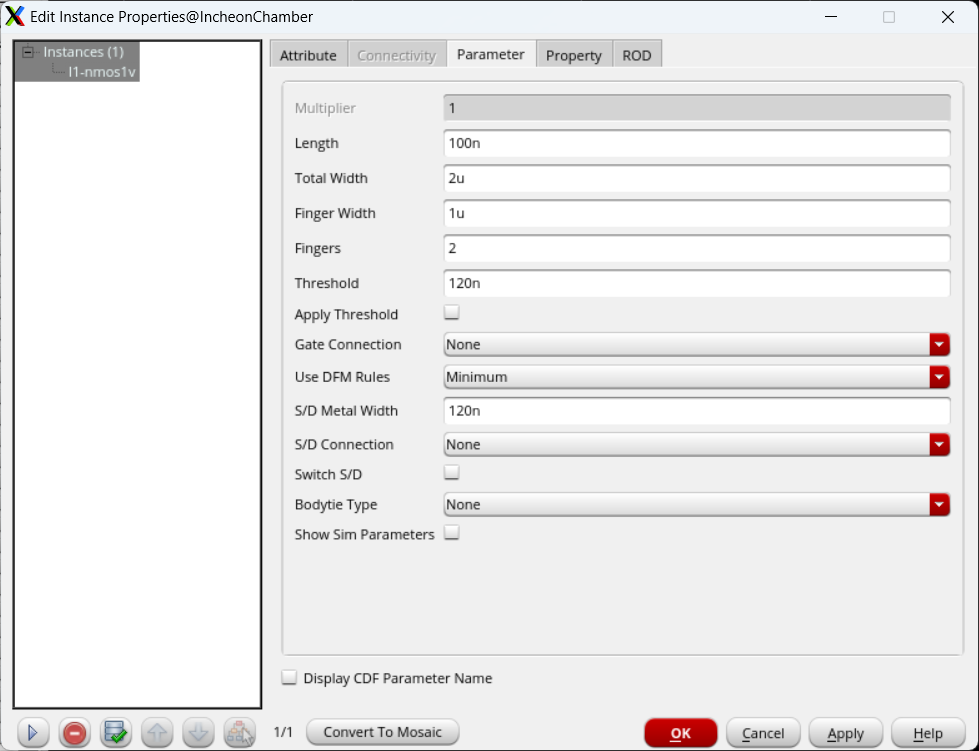This screenshot has height=751, width=979.
Task: Click the Apply button
Action: click(x=845, y=733)
